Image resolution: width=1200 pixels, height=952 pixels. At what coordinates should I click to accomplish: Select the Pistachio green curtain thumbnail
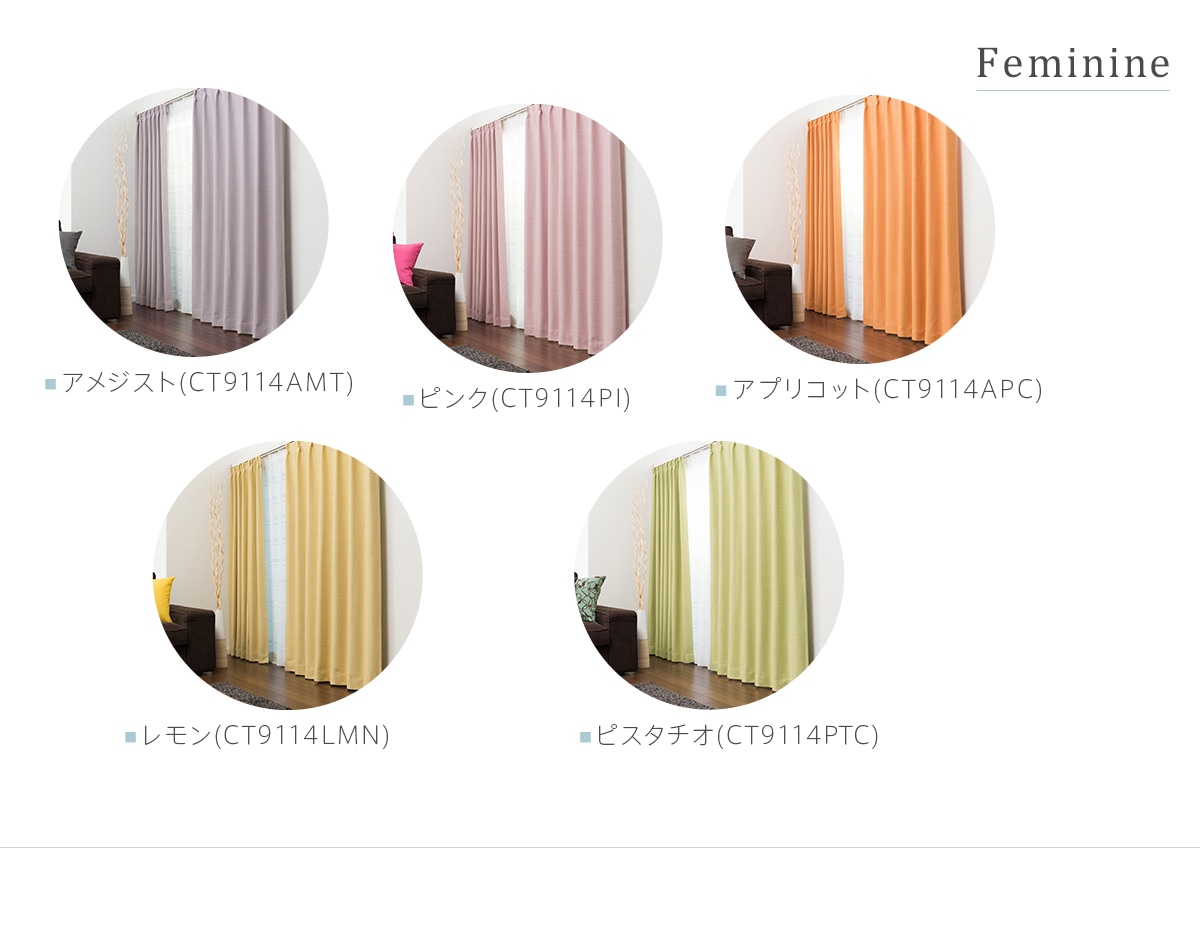pos(709,575)
